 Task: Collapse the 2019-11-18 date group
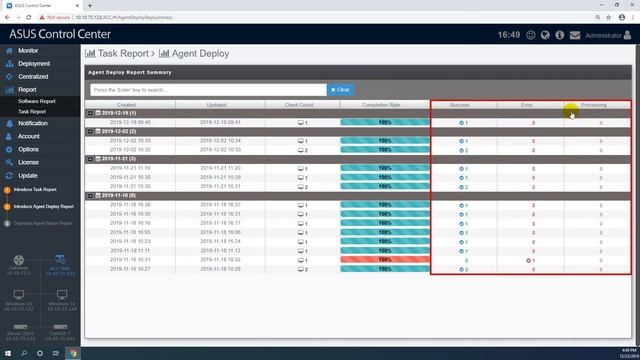click(x=90, y=196)
